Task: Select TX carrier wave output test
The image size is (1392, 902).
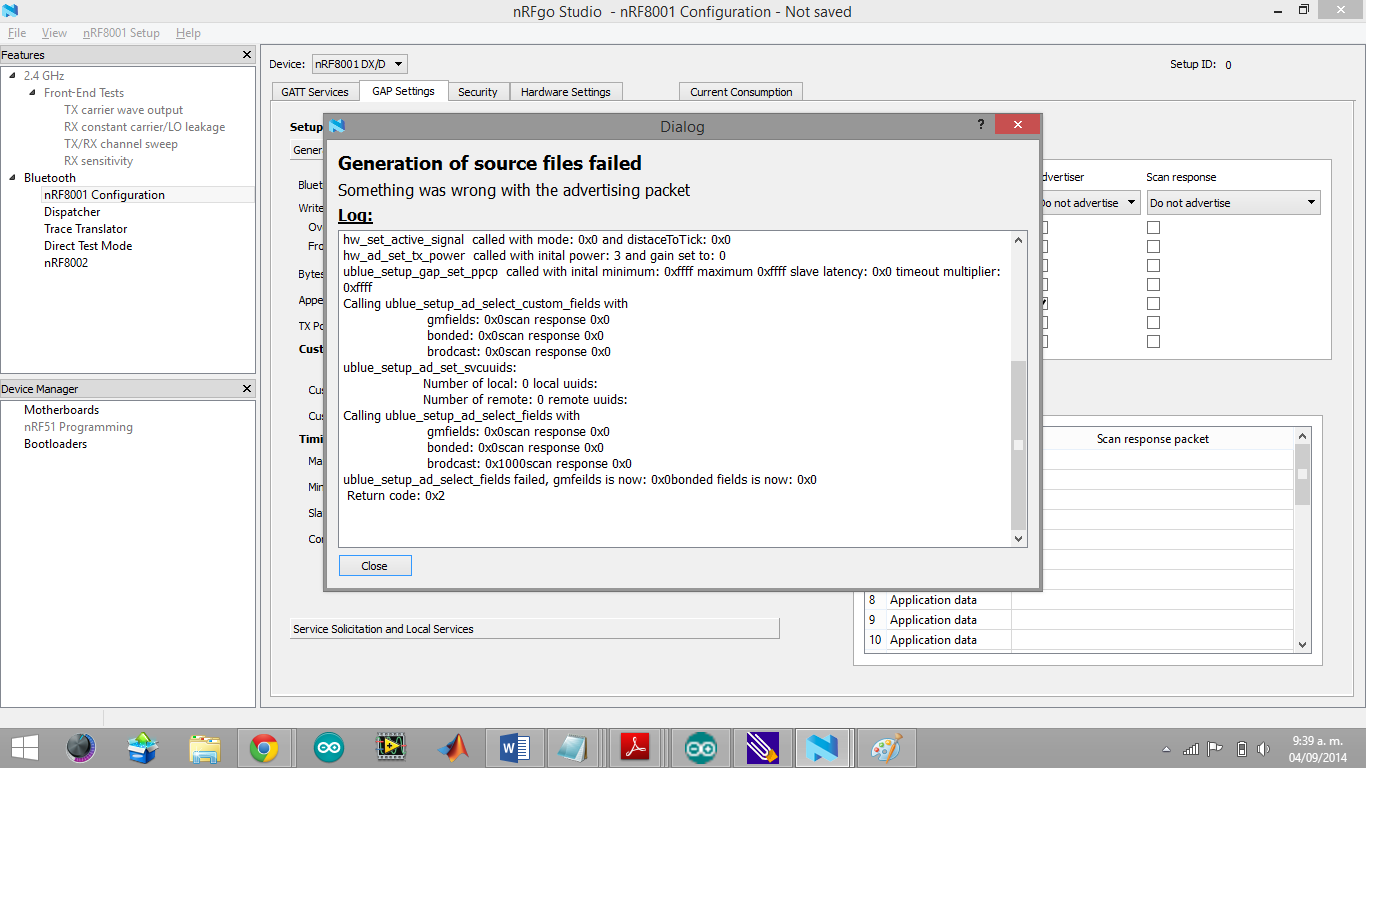Action: [x=124, y=110]
